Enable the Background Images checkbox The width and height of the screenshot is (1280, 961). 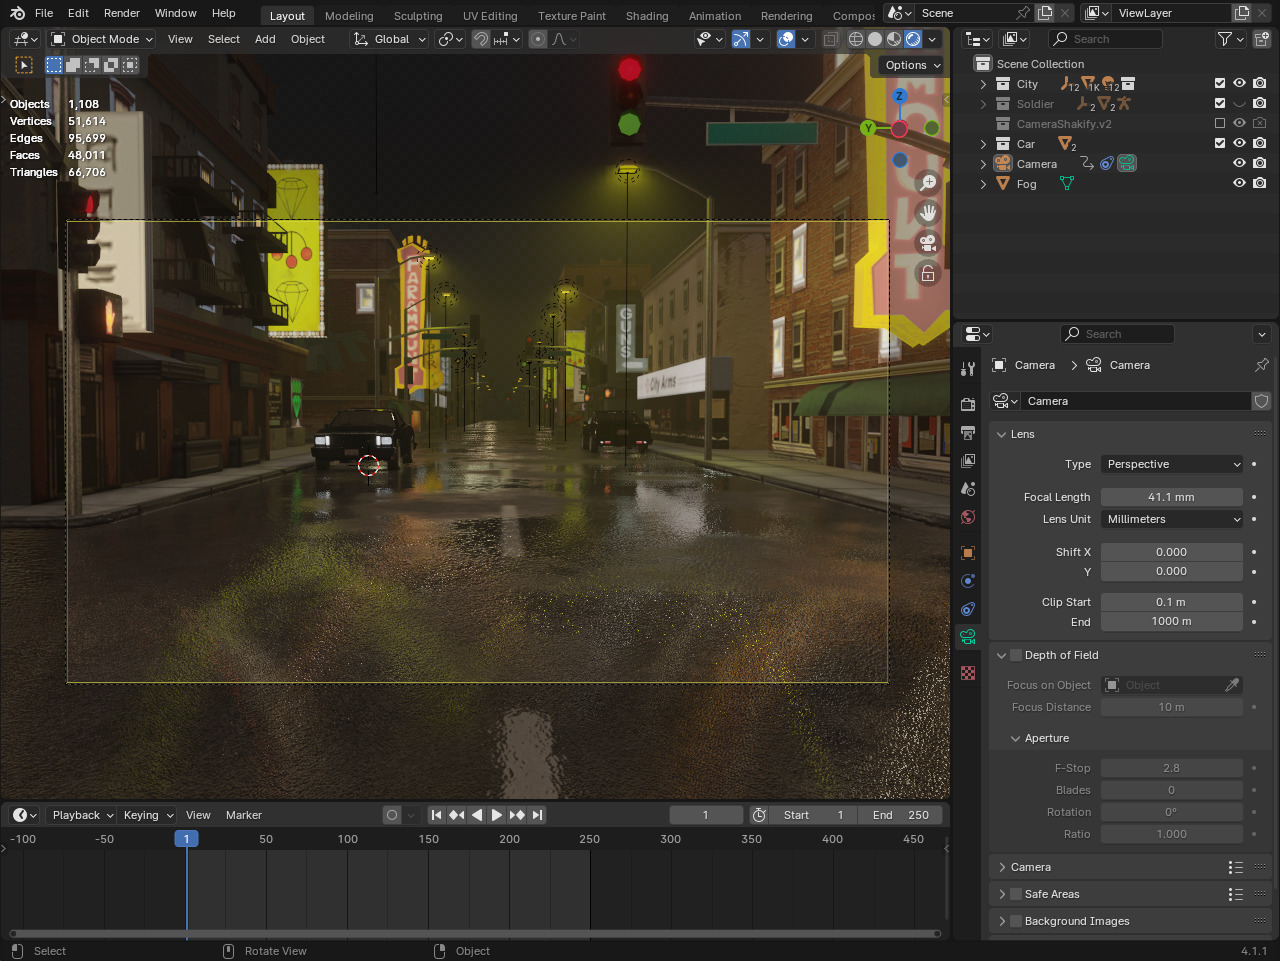[1016, 921]
